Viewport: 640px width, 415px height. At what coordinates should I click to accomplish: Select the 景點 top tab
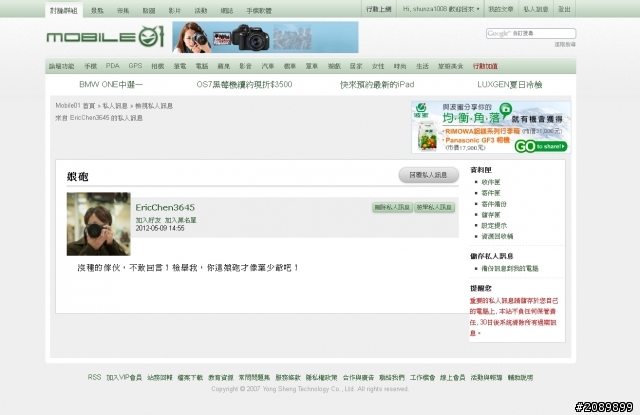97,11
